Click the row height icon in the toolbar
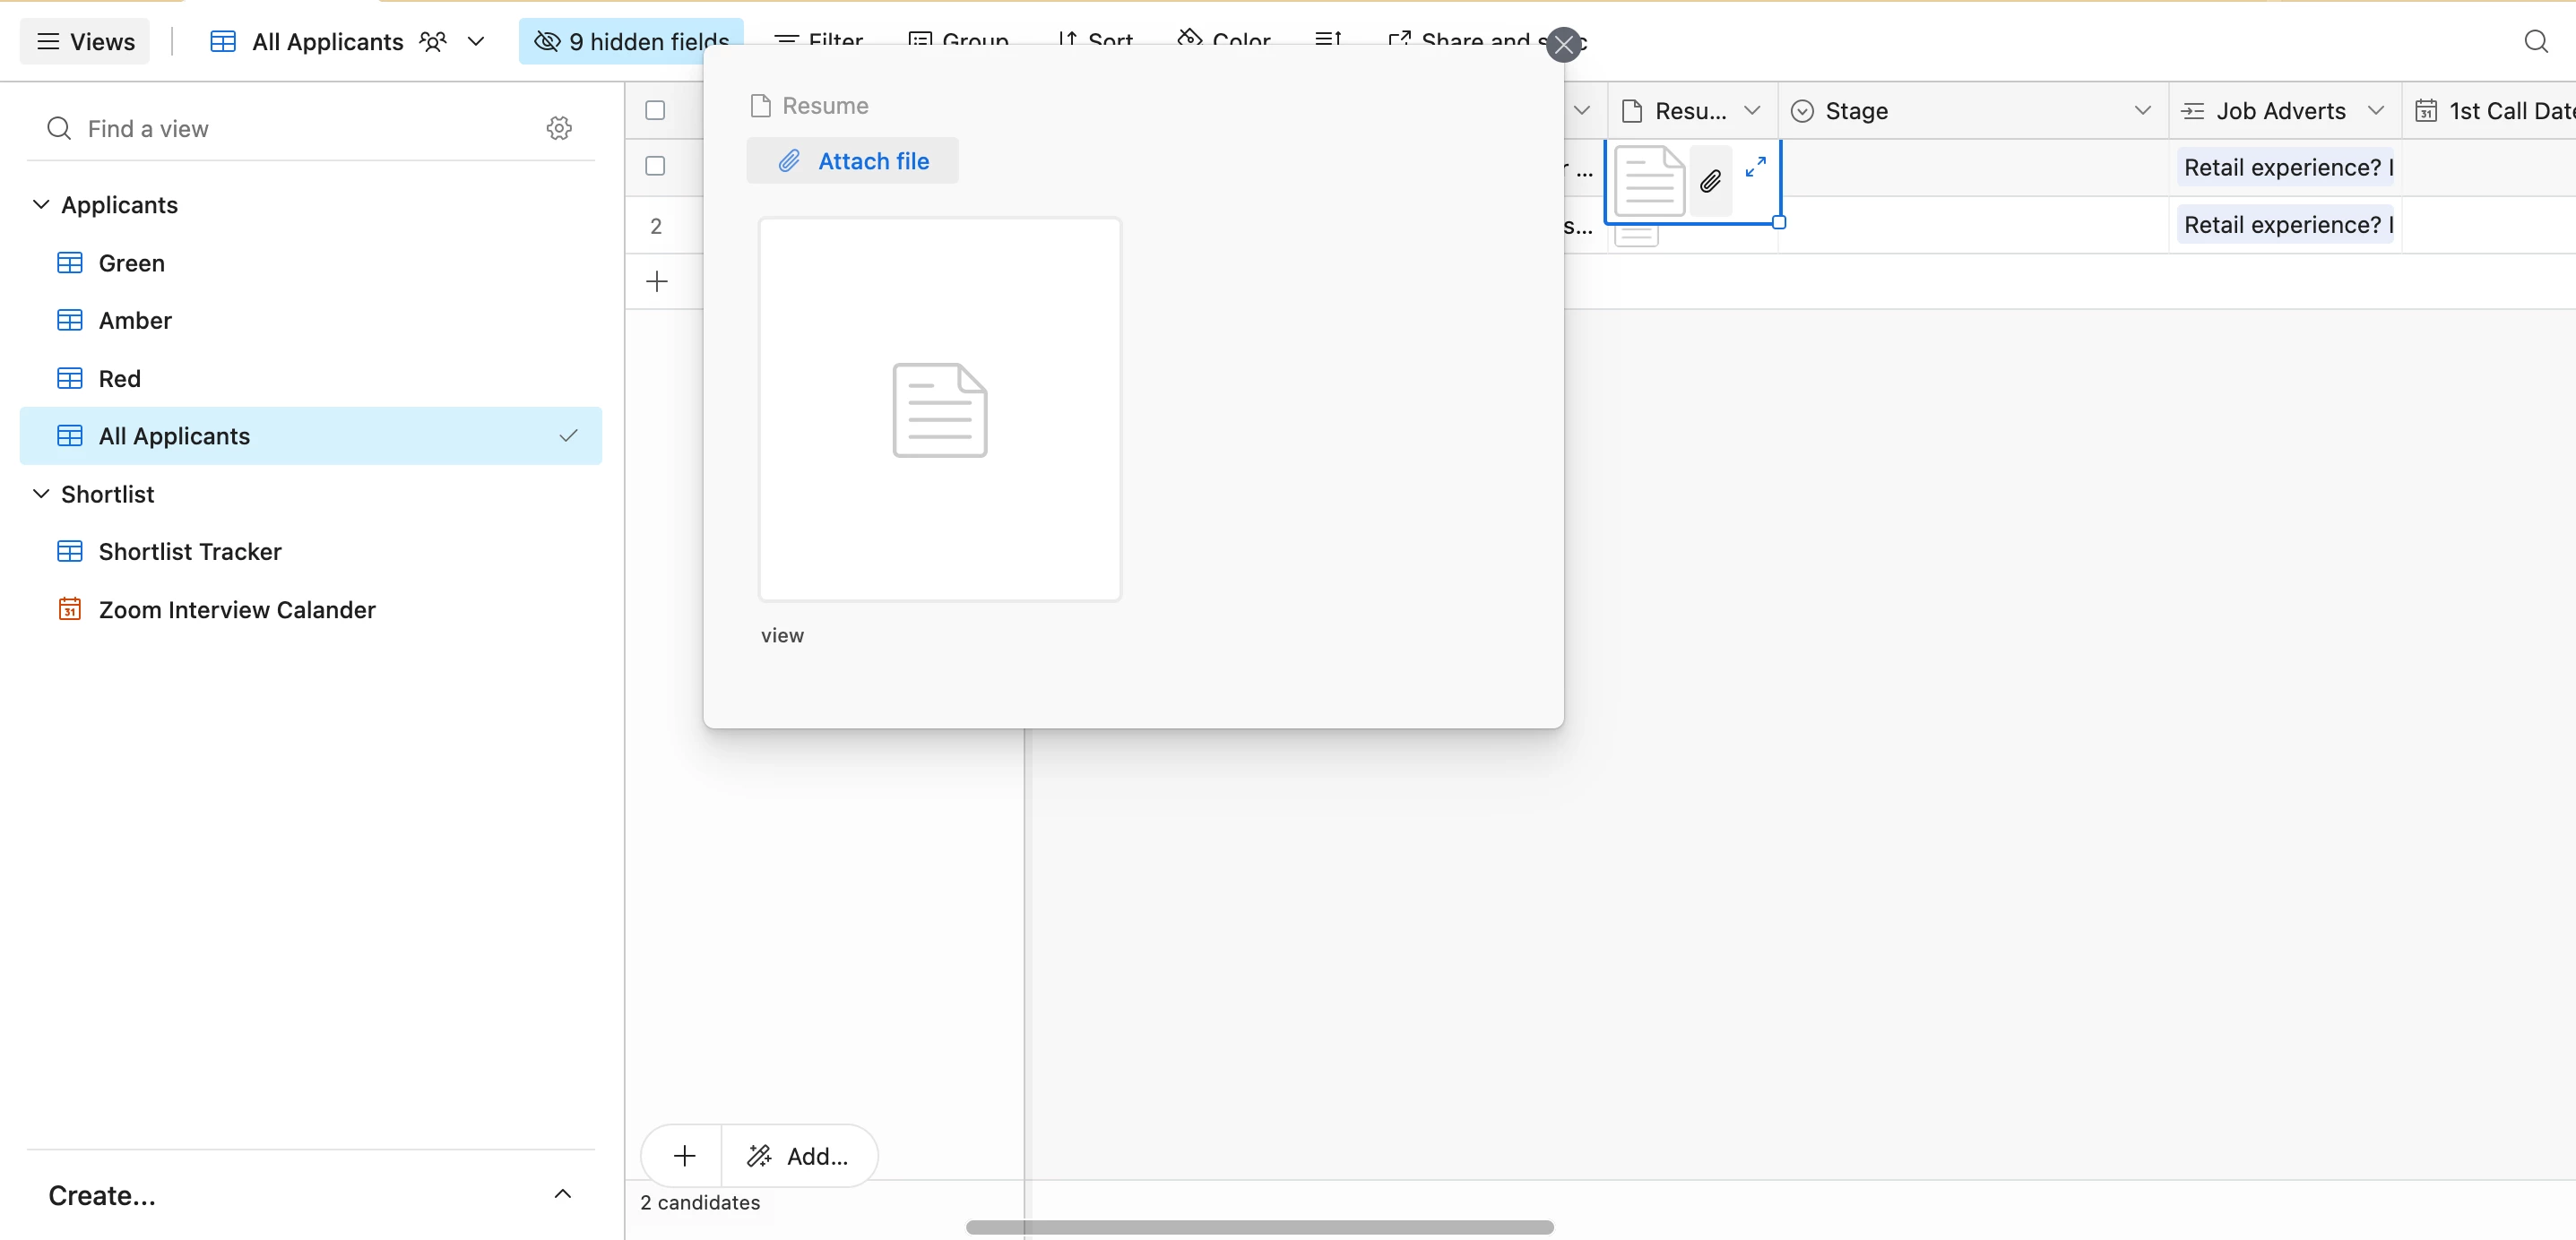Image resolution: width=2576 pixels, height=1240 pixels. click(x=1327, y=40)
